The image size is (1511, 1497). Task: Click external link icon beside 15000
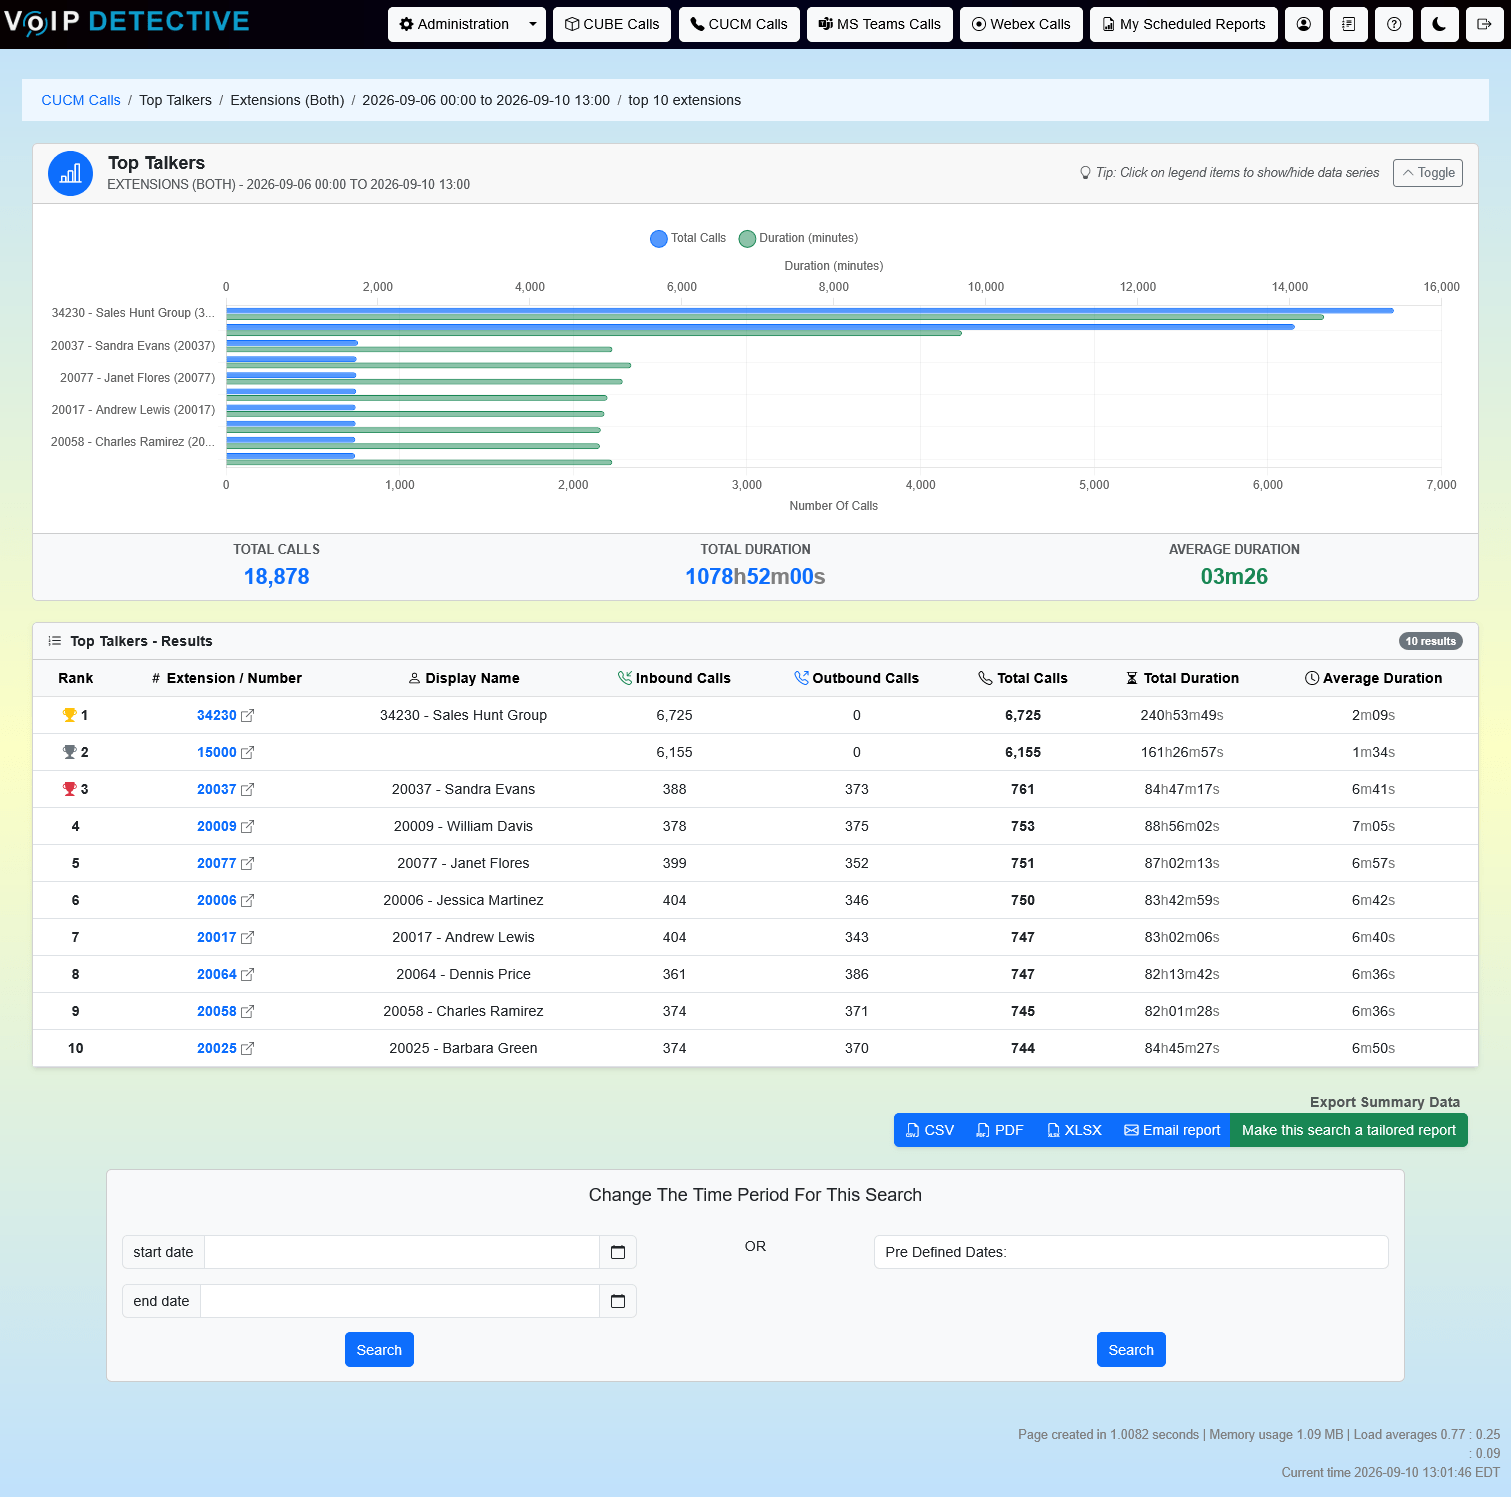pos(248,752)
